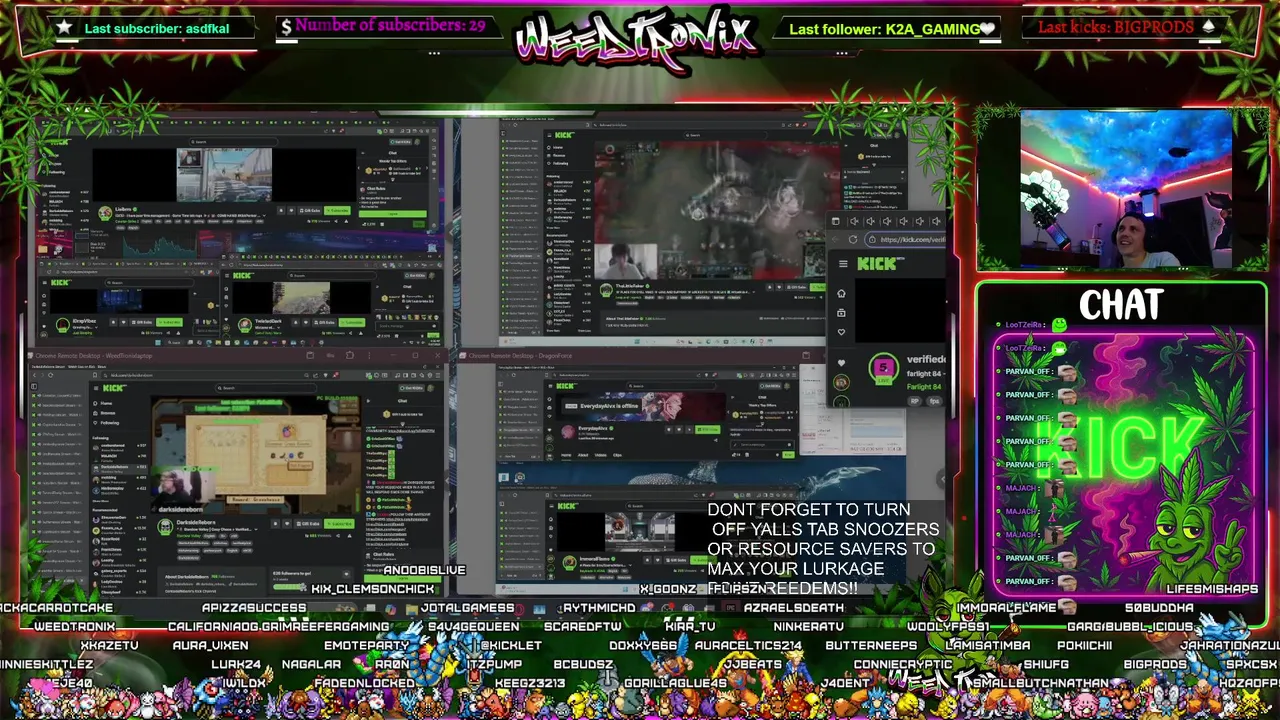Open Home in DarksideReborn window sidebar
The height and width of the screenshot is (720, 1280).
click(102, 403)
